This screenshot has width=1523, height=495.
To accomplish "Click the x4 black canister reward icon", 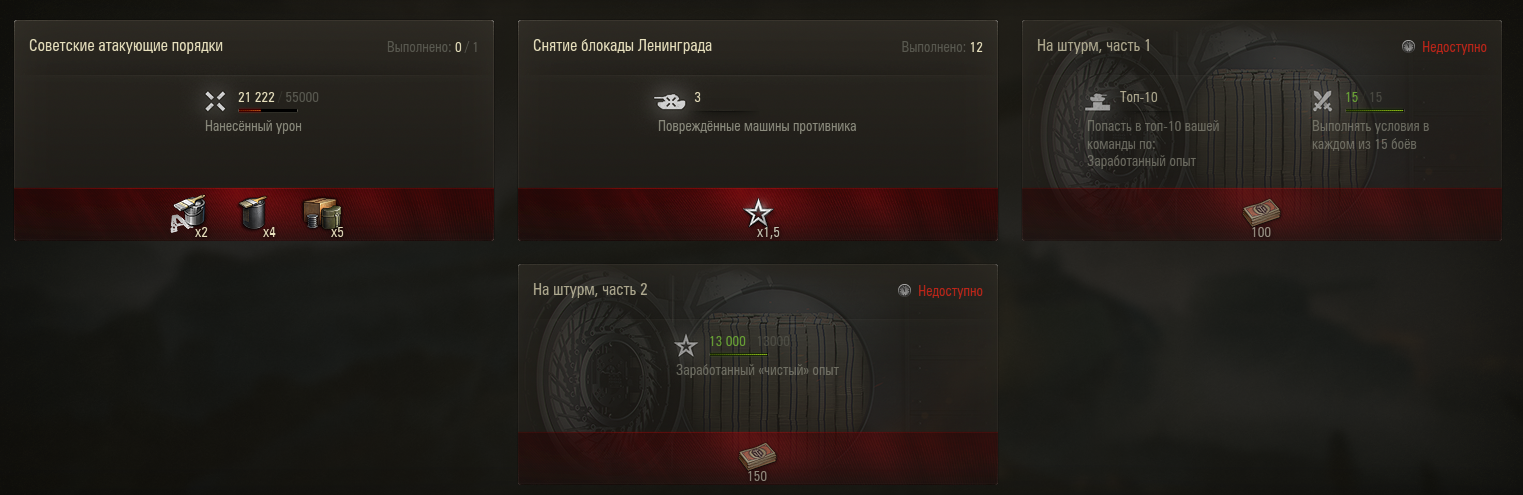I will coord(252,214).
